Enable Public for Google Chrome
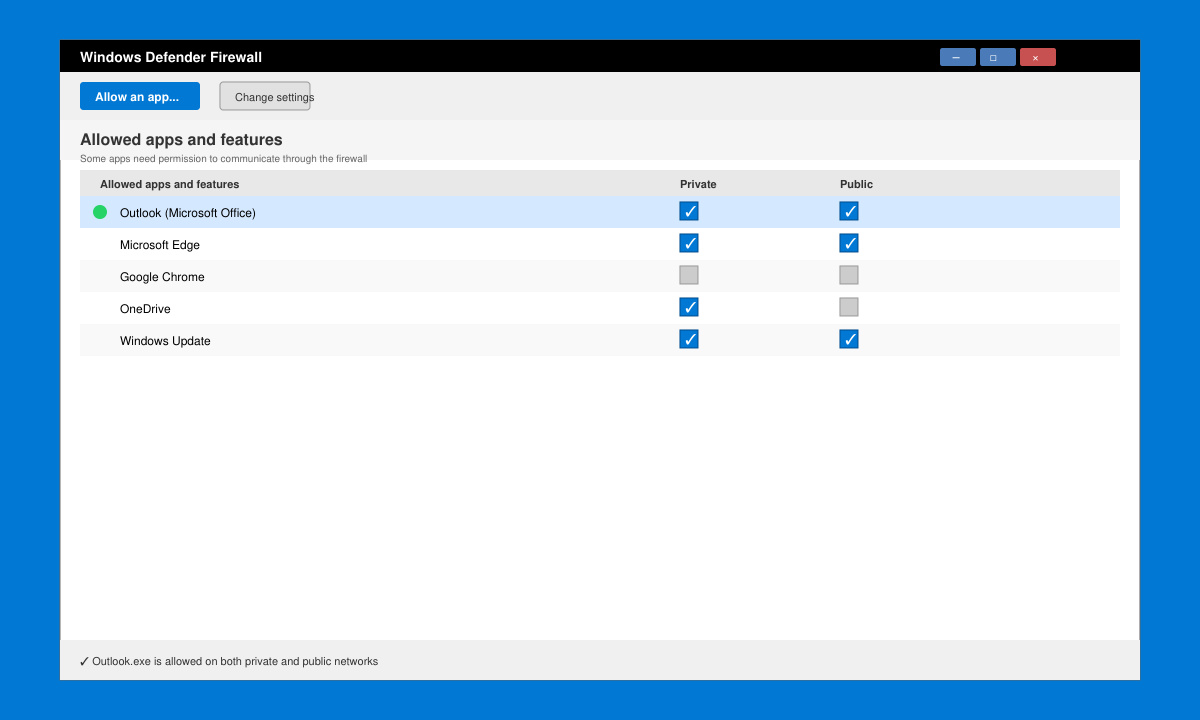This screenshot has height=720, width=1200. coord(849,275)
